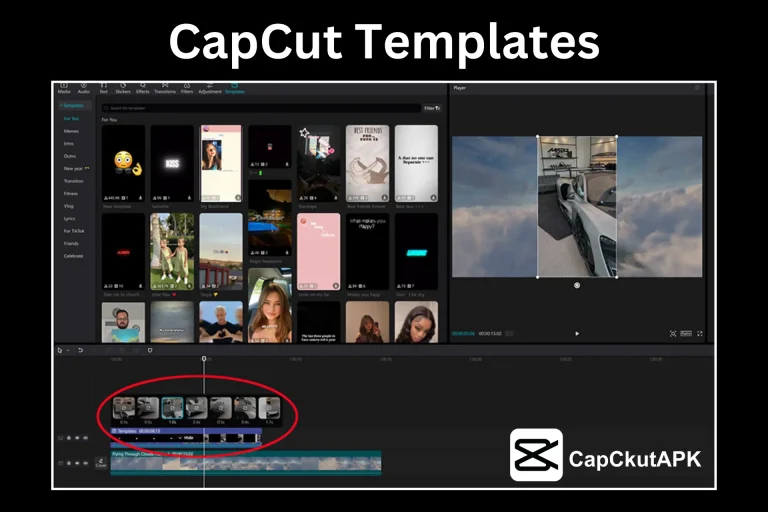Hide the main clouds video track

(77, 463)
